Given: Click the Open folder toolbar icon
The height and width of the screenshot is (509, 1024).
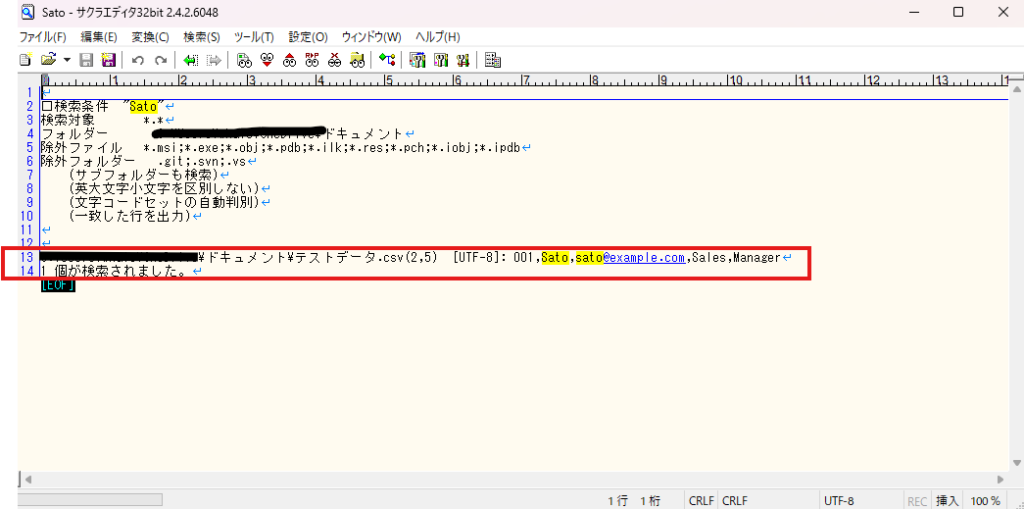Looking at the screenshot, I should 47,60.
